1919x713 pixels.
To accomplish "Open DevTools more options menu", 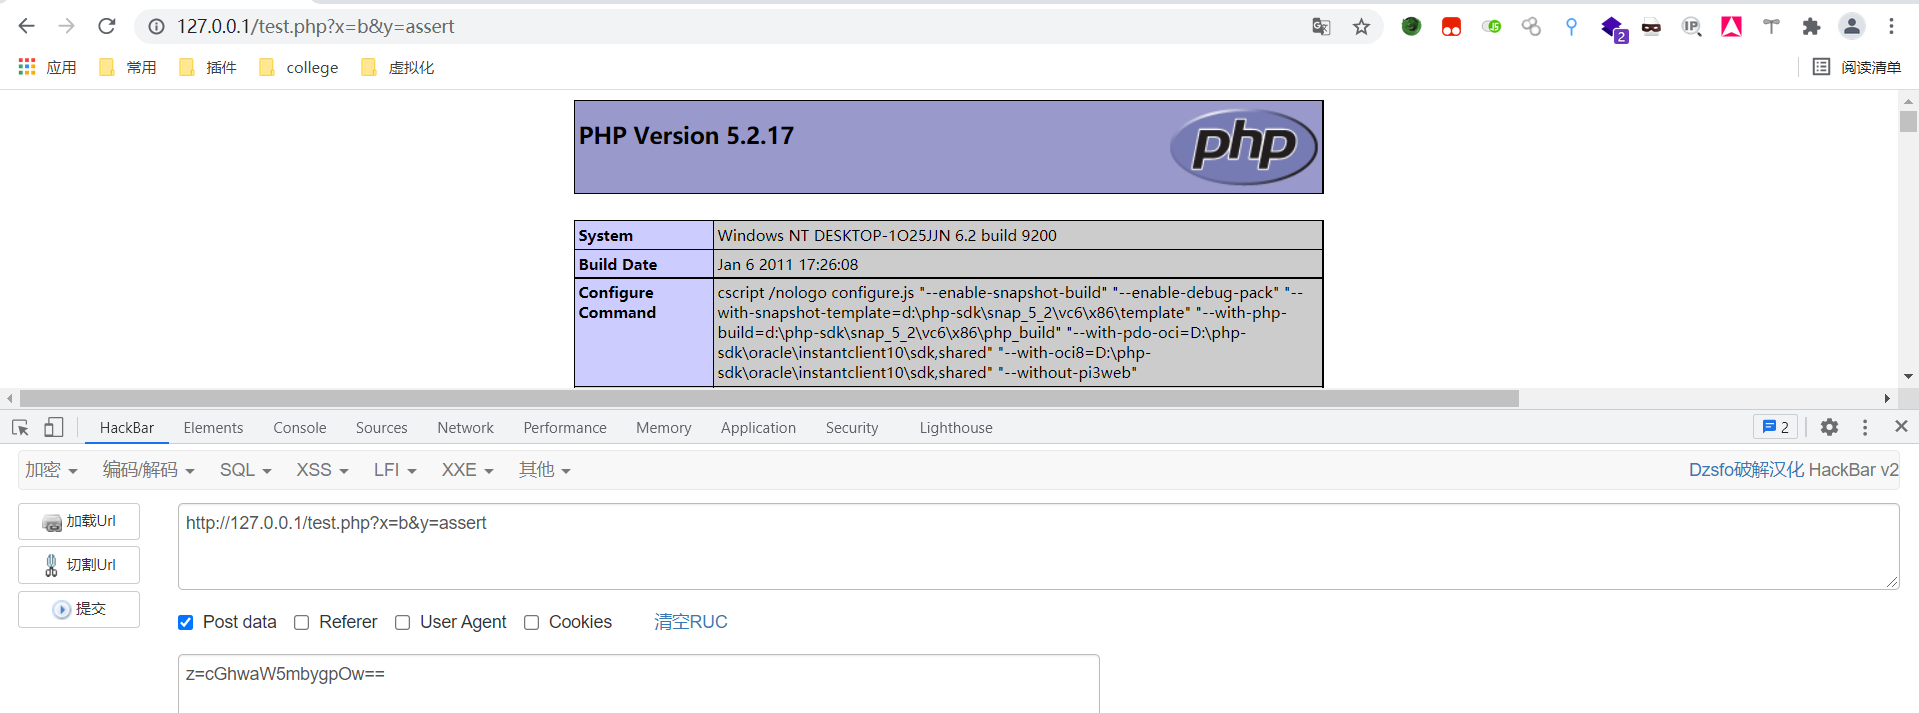I will click(x=1865, y=427).
